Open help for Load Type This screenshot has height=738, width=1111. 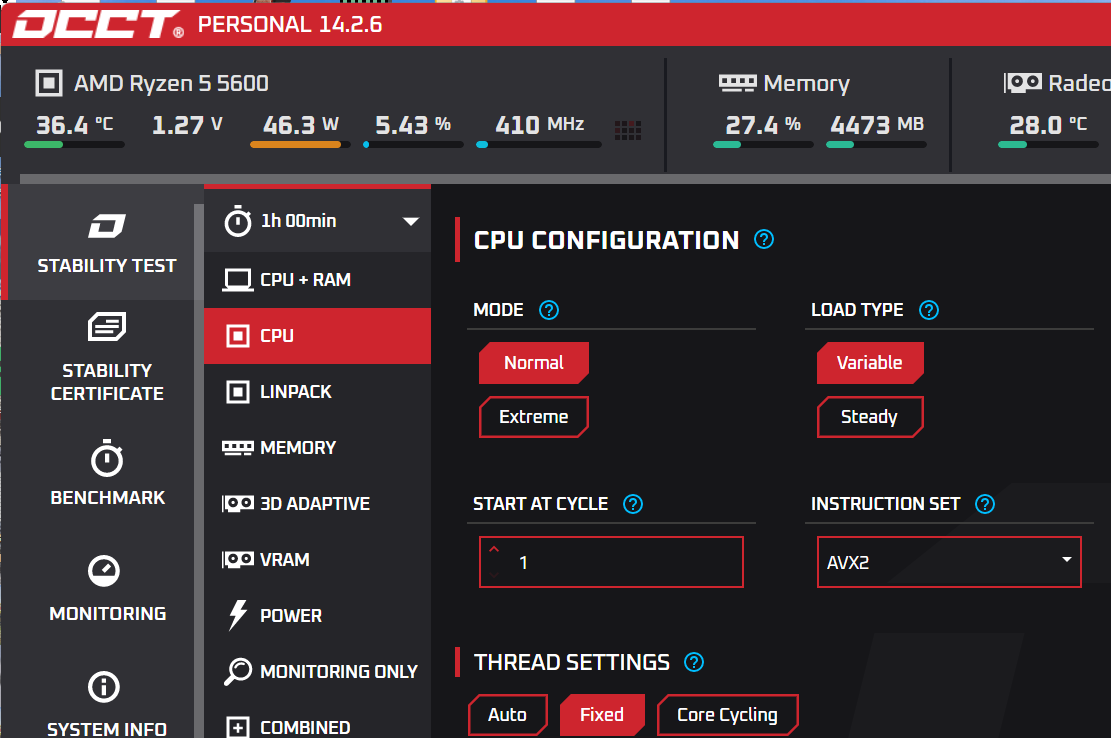point(929,310)
